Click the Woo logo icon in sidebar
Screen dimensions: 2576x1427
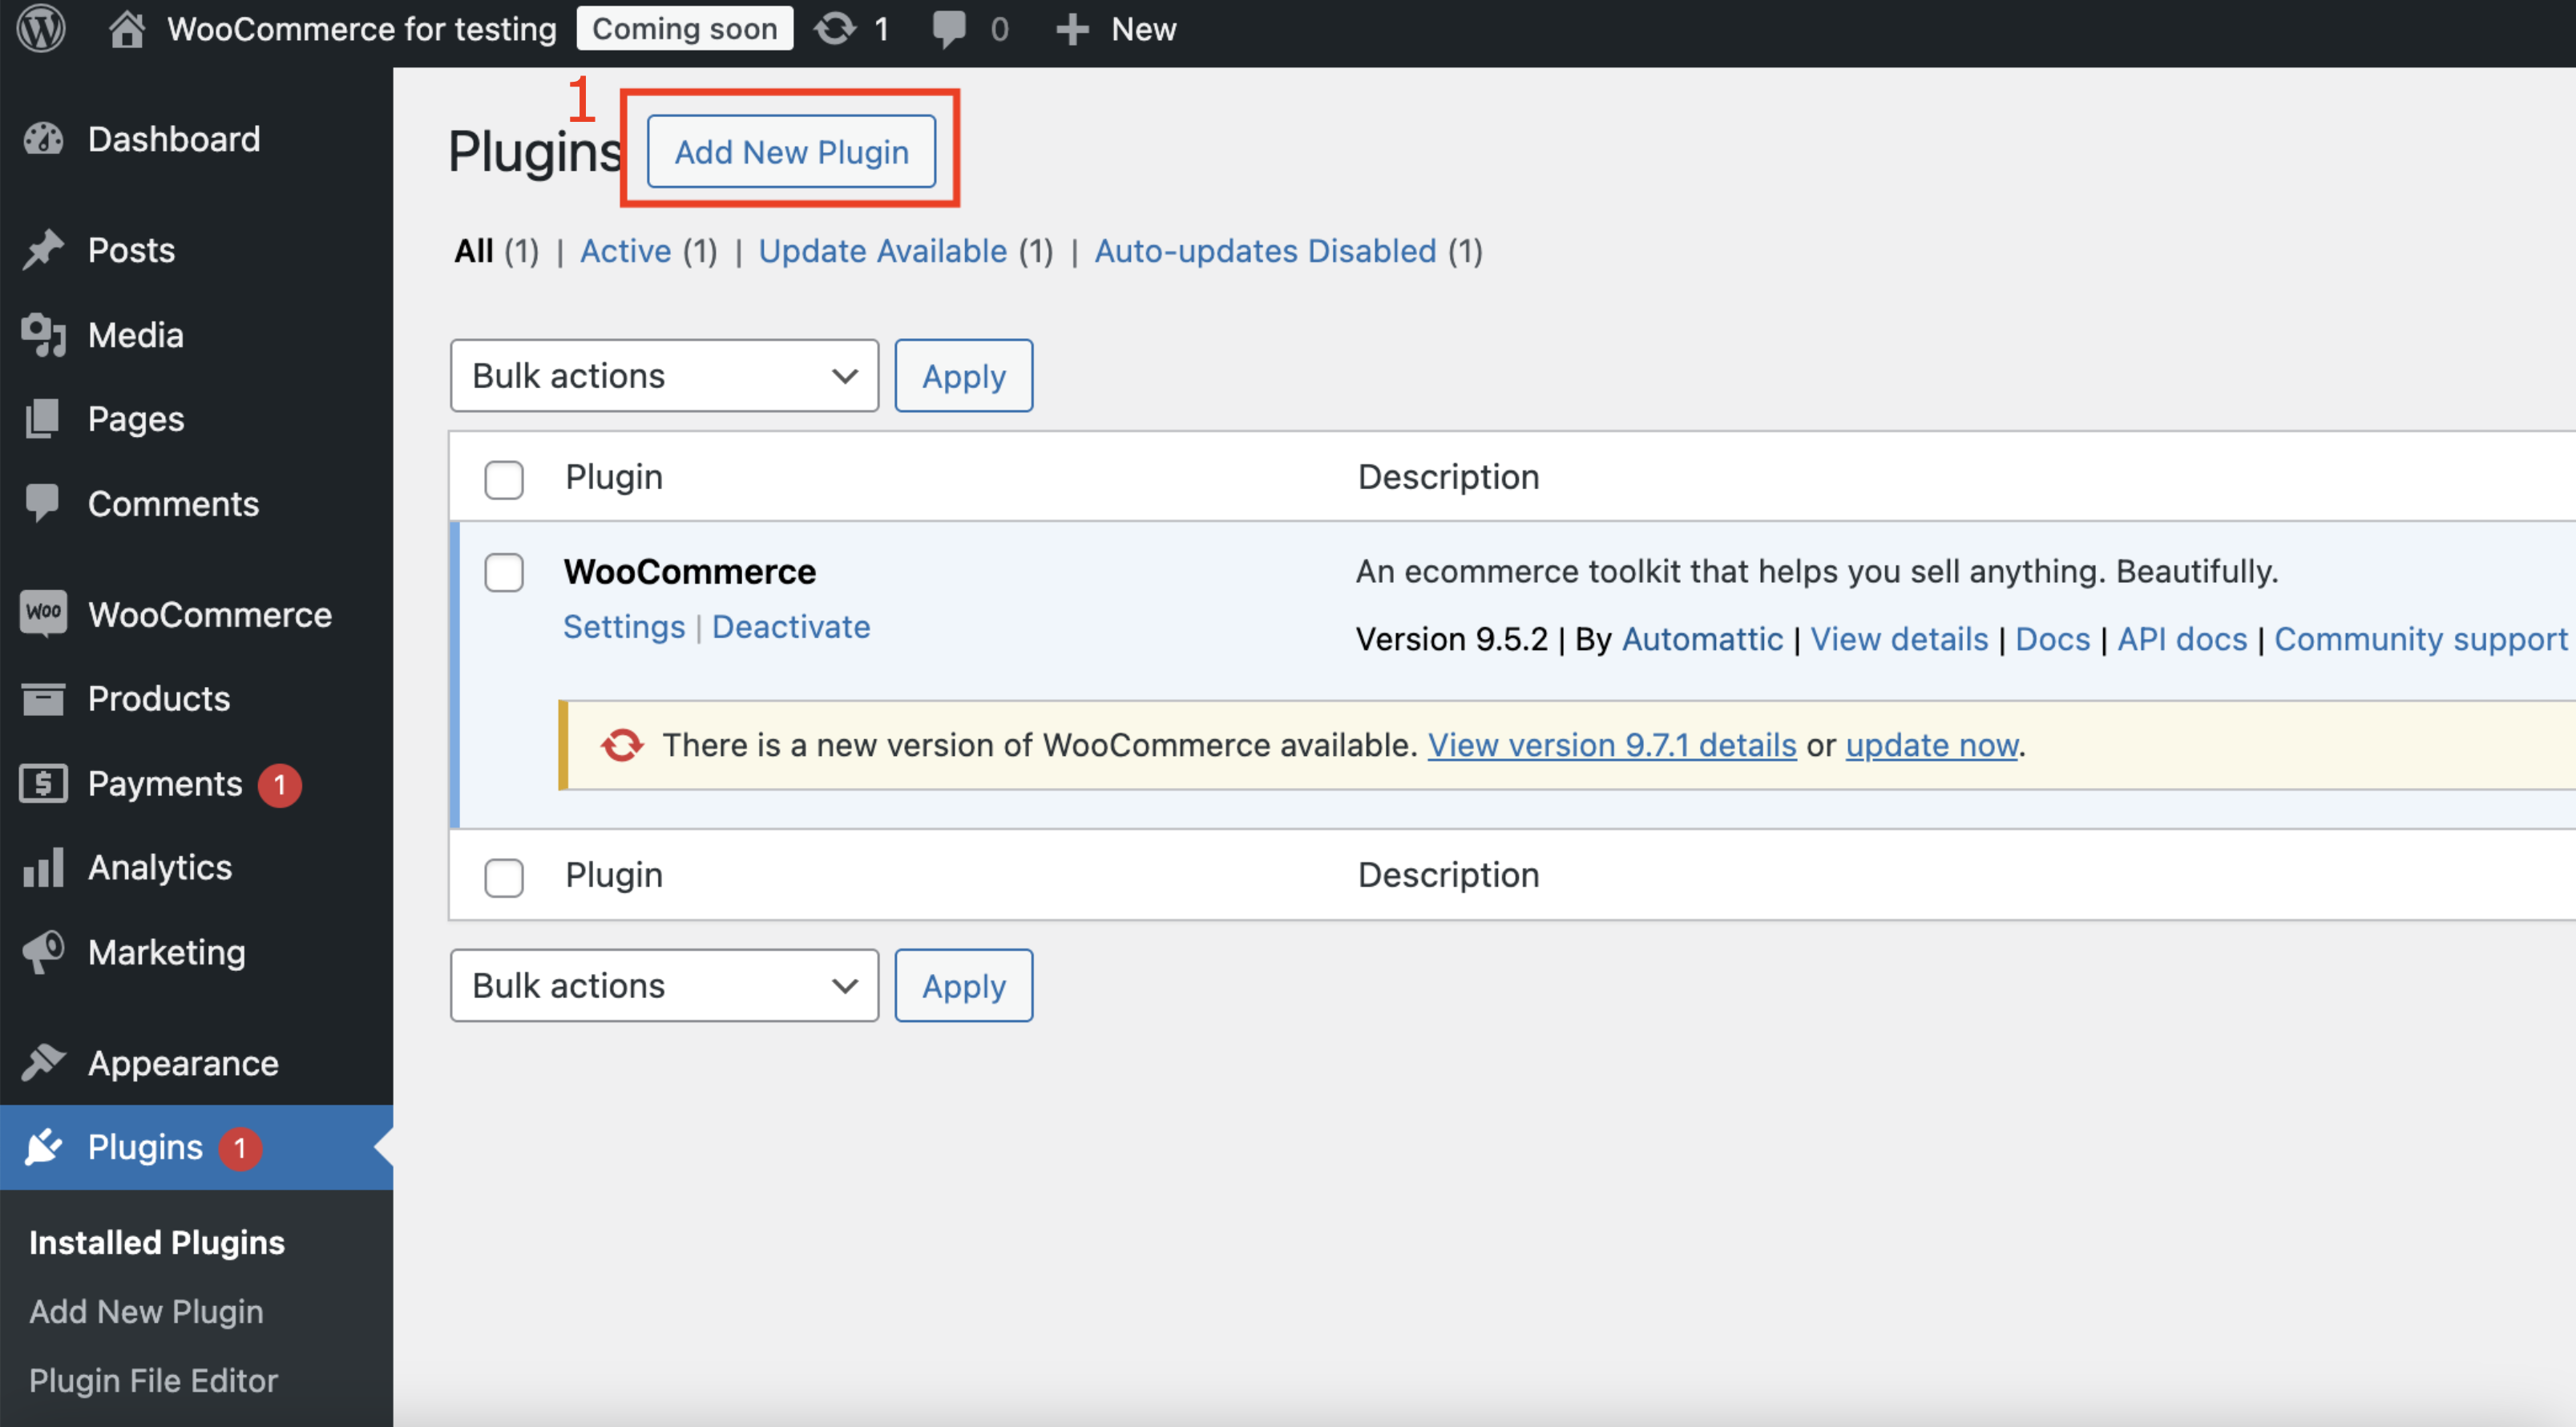(x=43, y=613)
